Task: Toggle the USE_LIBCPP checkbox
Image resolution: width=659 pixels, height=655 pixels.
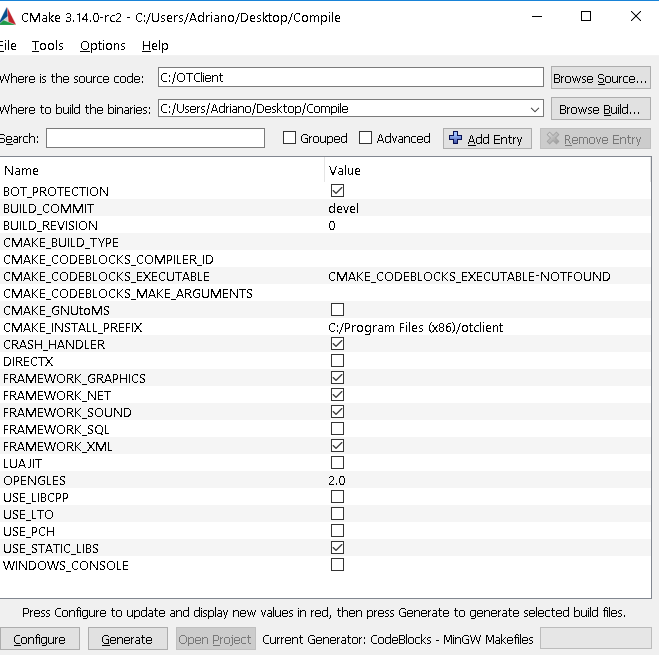Action: (337, 497)
